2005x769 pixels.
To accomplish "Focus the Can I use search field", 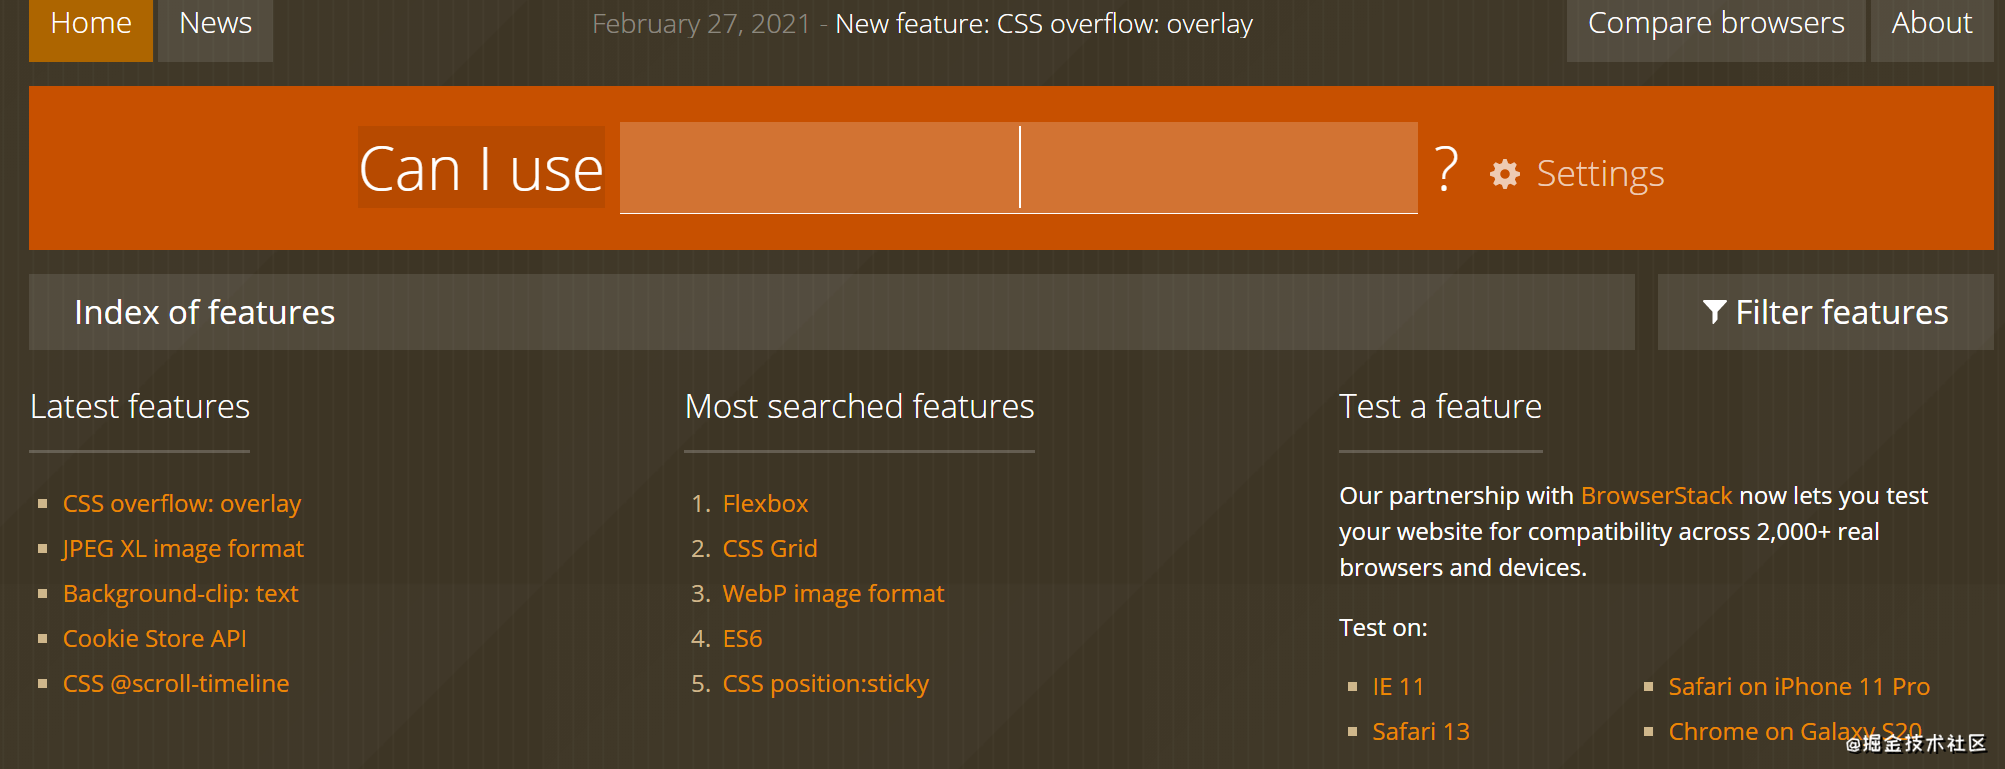I will tap(1018, 168).
